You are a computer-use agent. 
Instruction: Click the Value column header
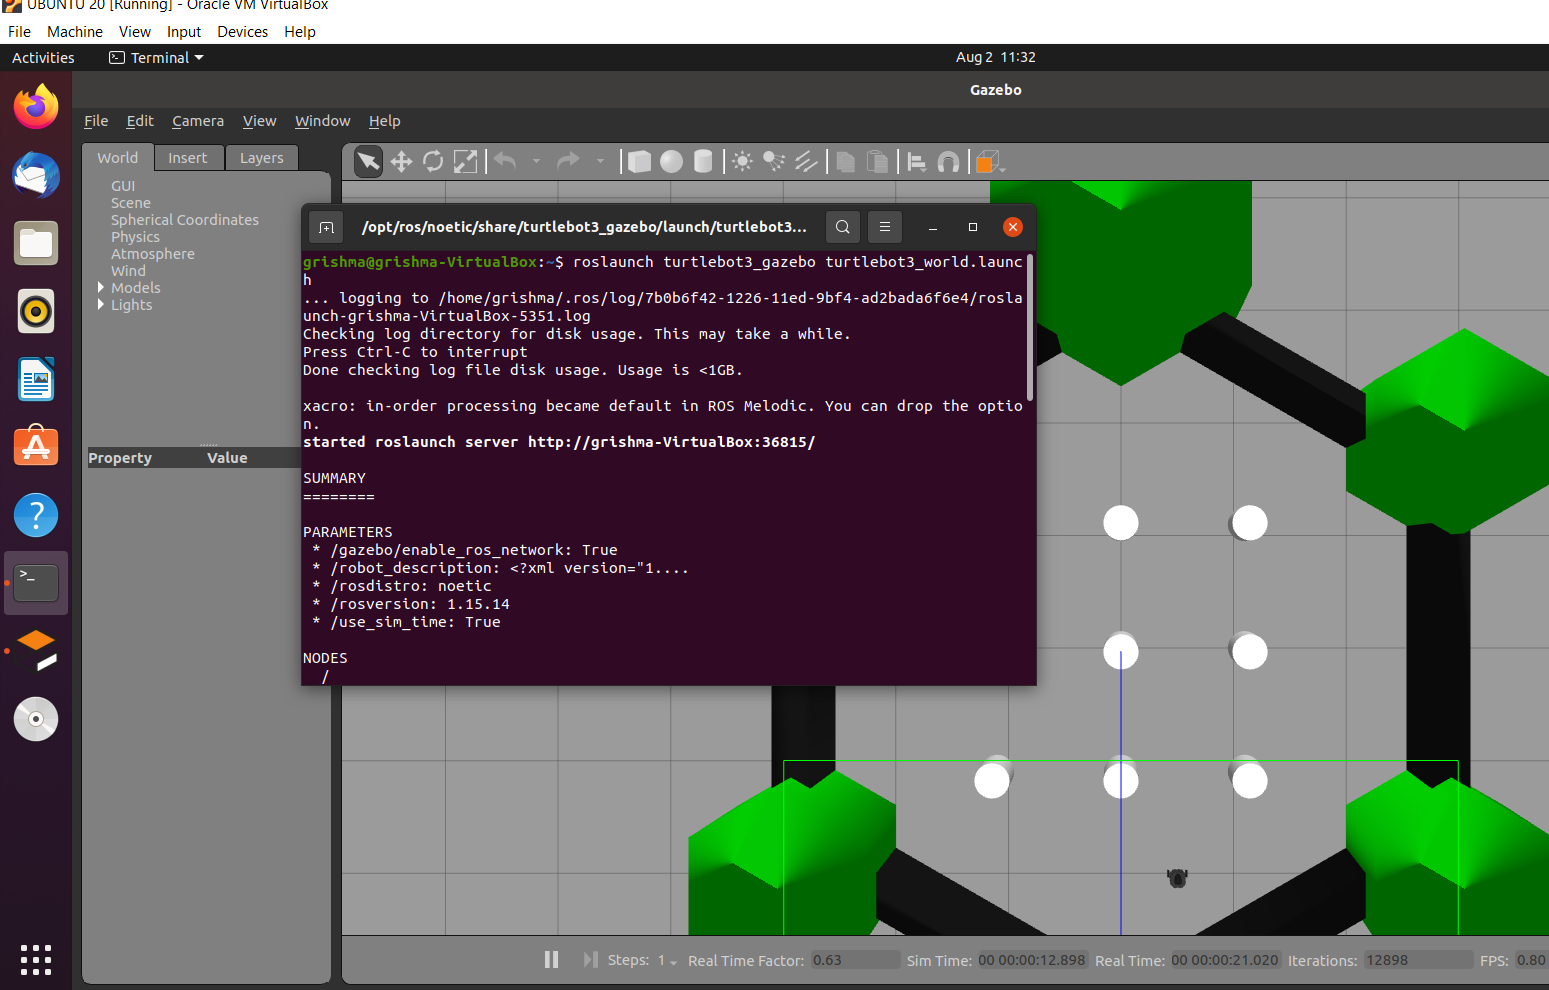pyautogui.click(x=227, y=458)
